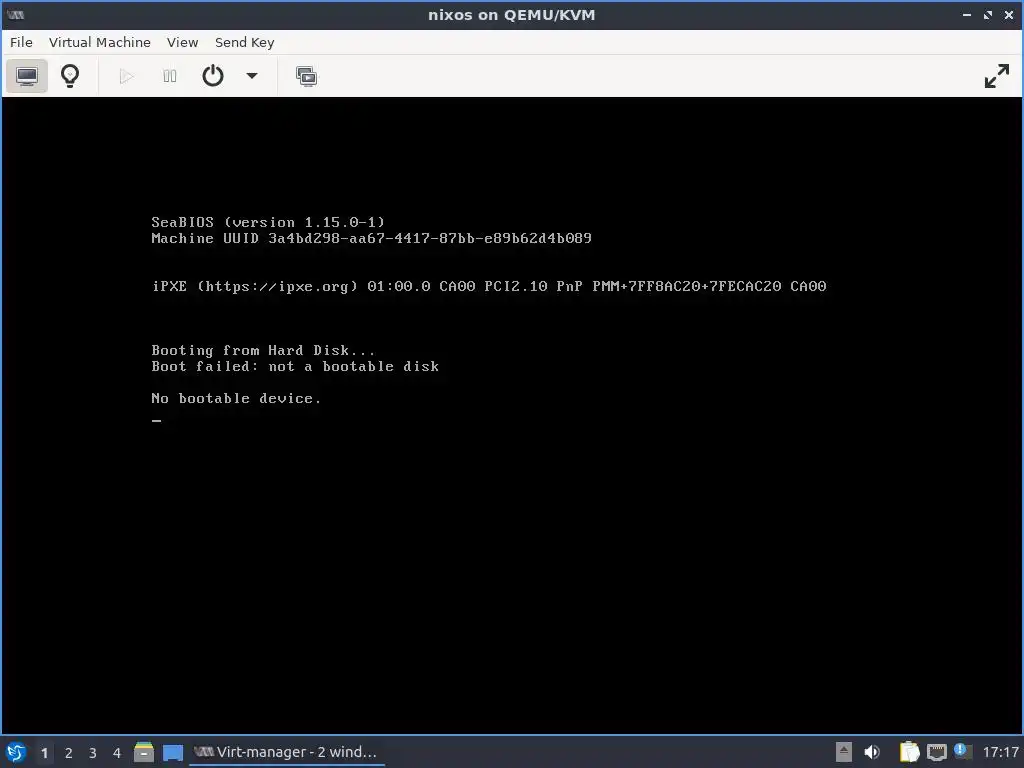
Task: Click the clipboard manager tray icon
Action: point(909,752)
